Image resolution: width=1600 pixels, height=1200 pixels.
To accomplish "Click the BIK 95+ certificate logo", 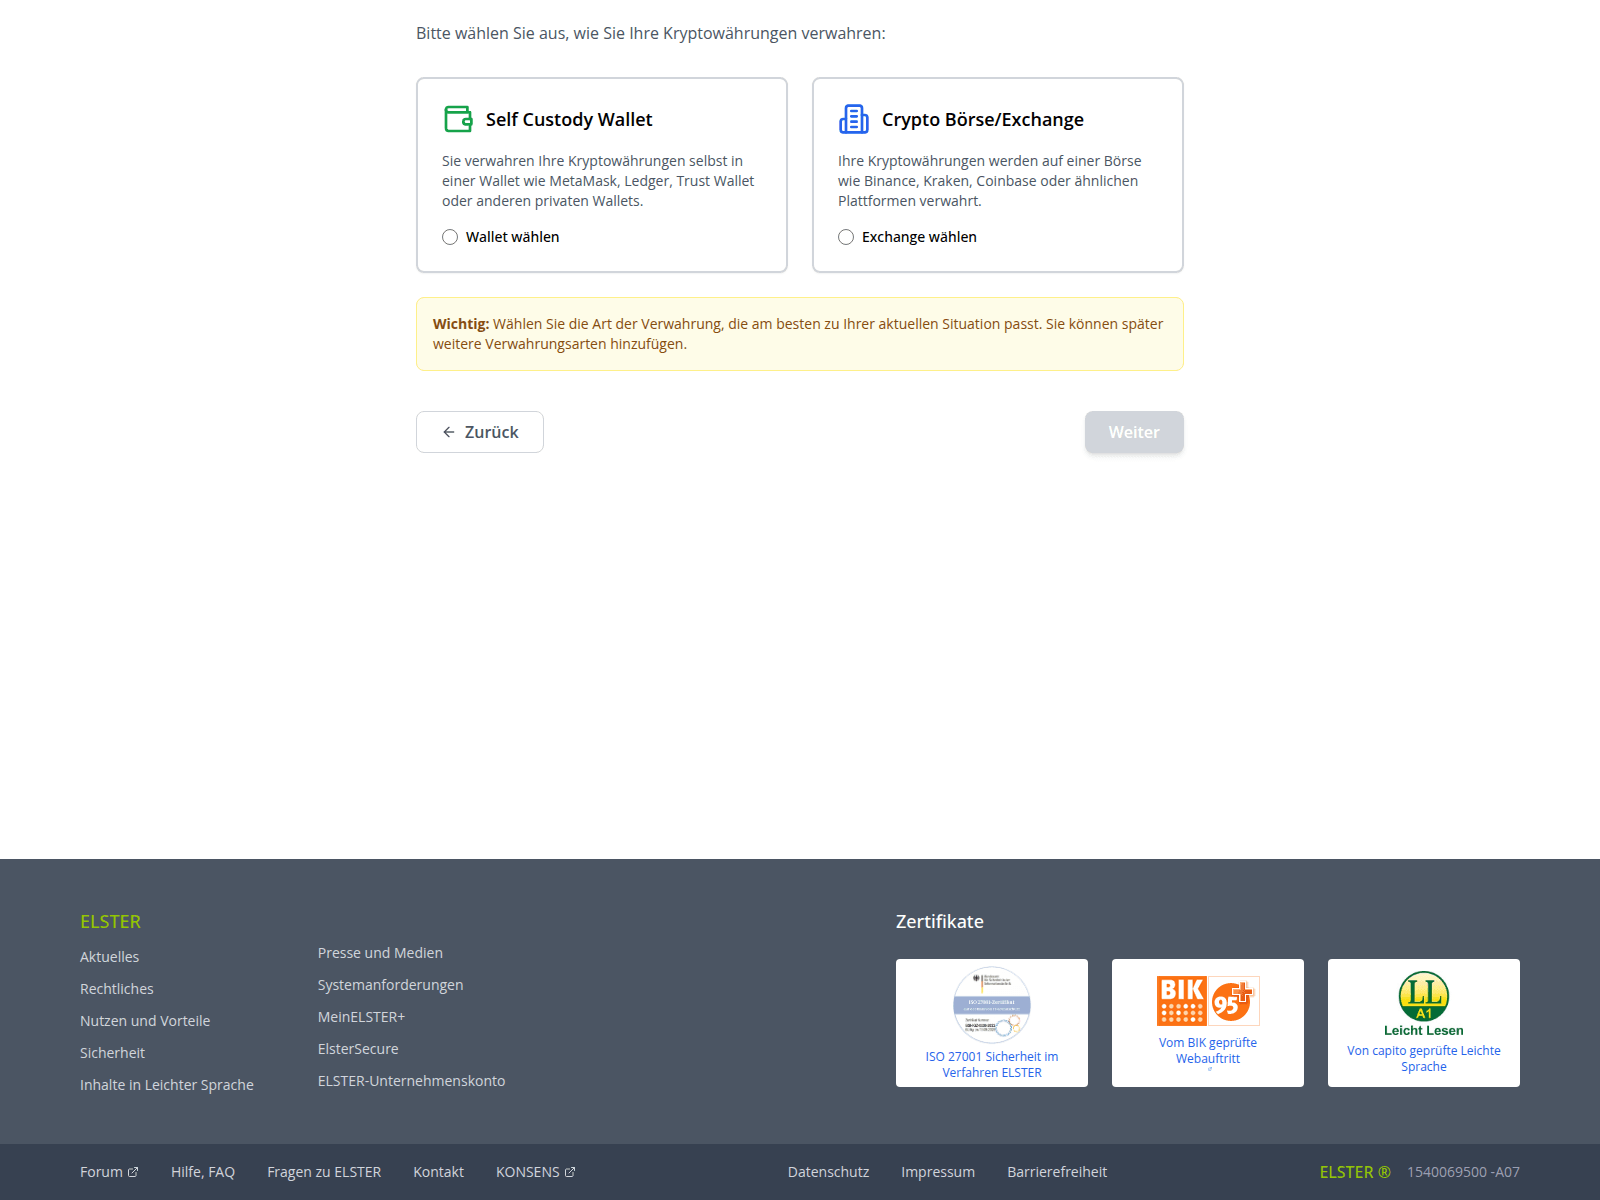I will click(1207, 1001).
